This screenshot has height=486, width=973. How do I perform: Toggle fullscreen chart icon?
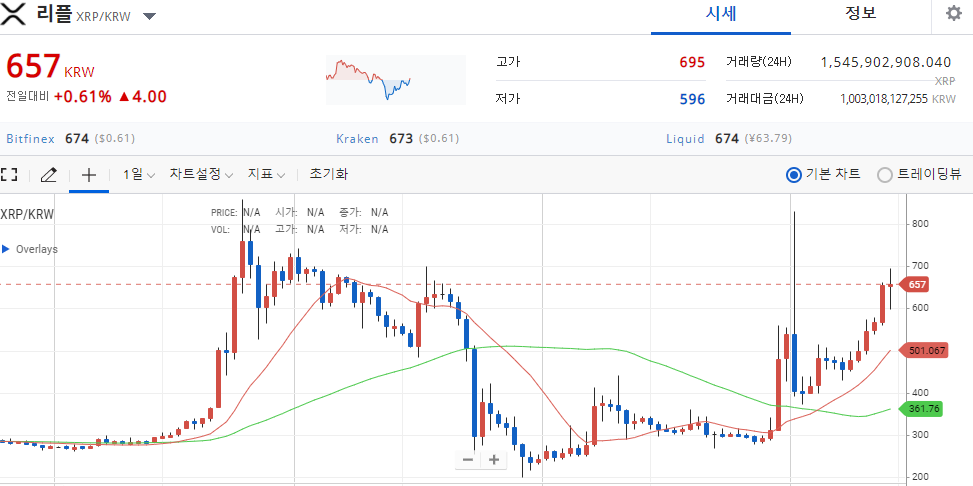9,174
